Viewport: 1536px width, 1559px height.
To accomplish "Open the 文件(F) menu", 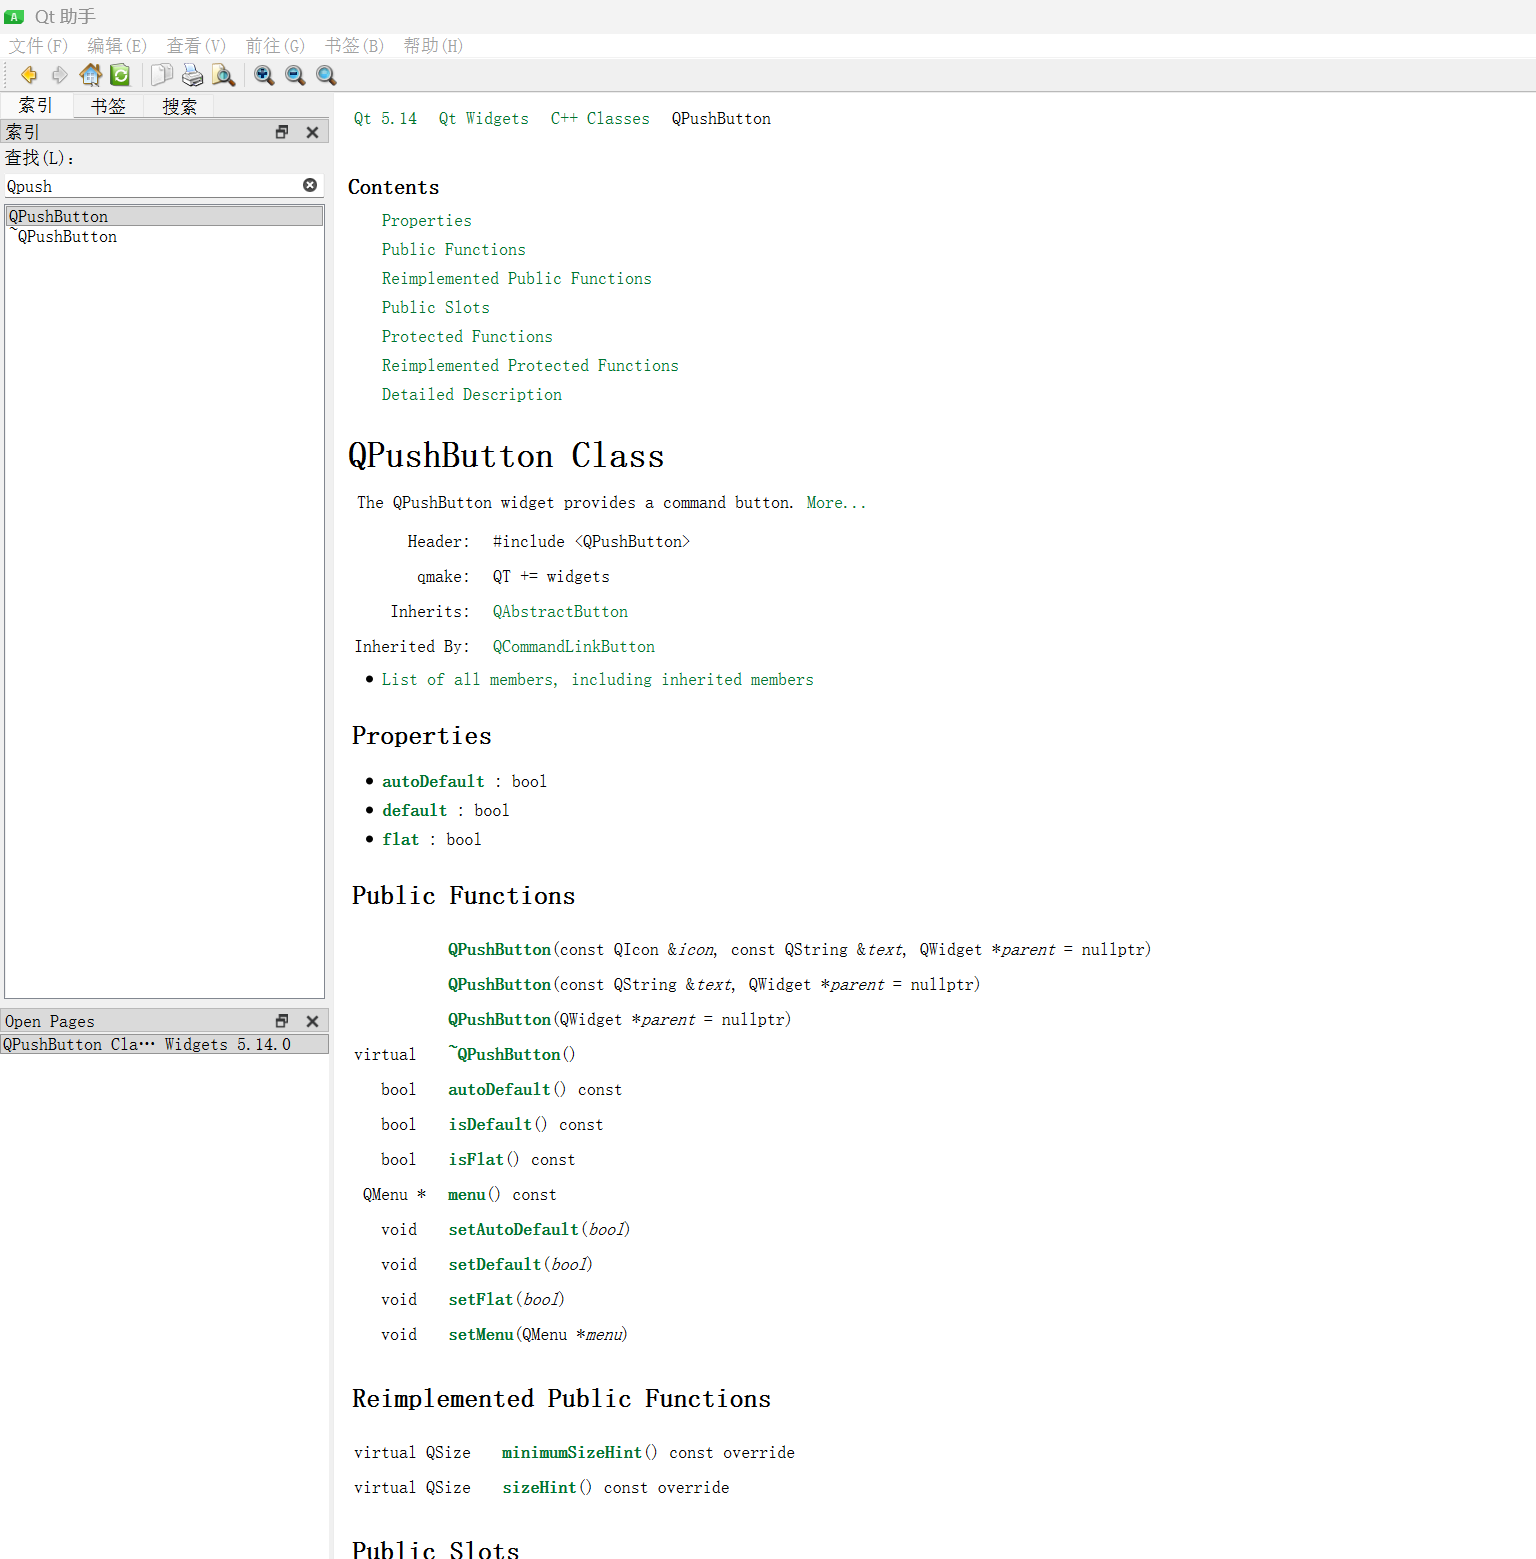I will tap(38, 46).
